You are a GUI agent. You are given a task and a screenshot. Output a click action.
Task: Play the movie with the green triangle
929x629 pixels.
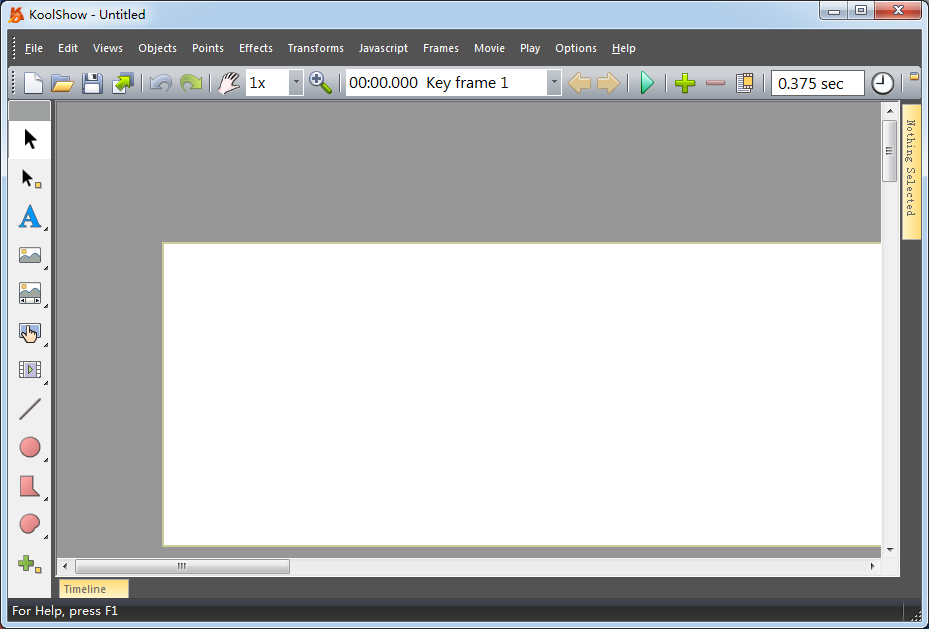[647, 83]
